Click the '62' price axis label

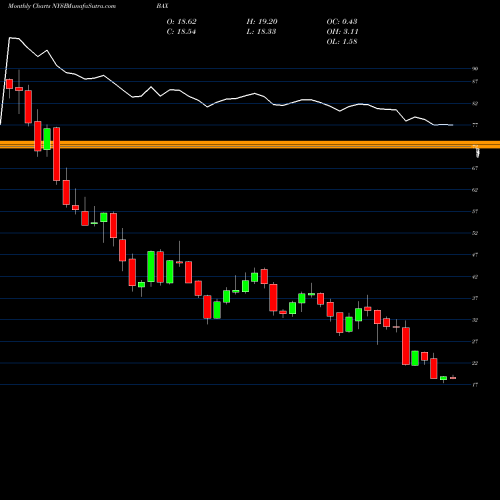click(475, 190)
